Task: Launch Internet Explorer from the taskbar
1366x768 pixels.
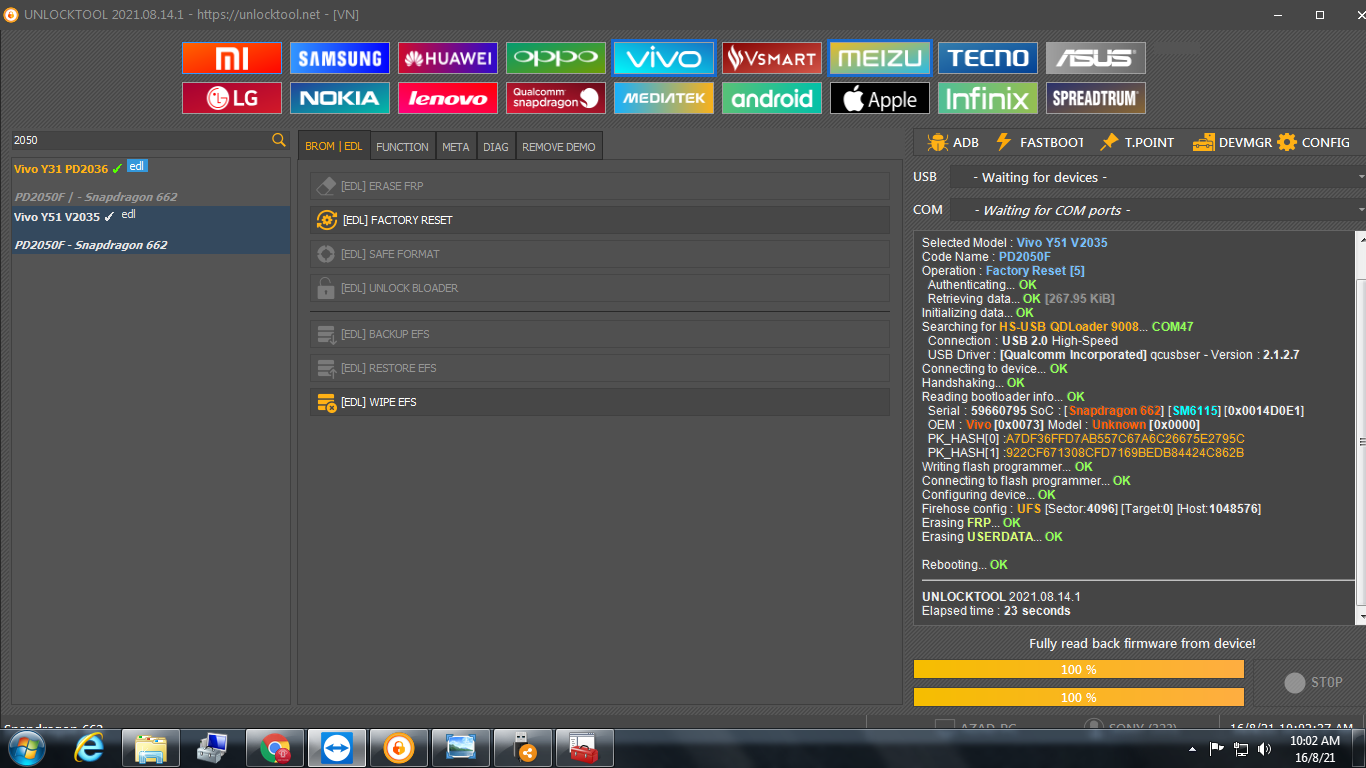Action: point(91,748)
